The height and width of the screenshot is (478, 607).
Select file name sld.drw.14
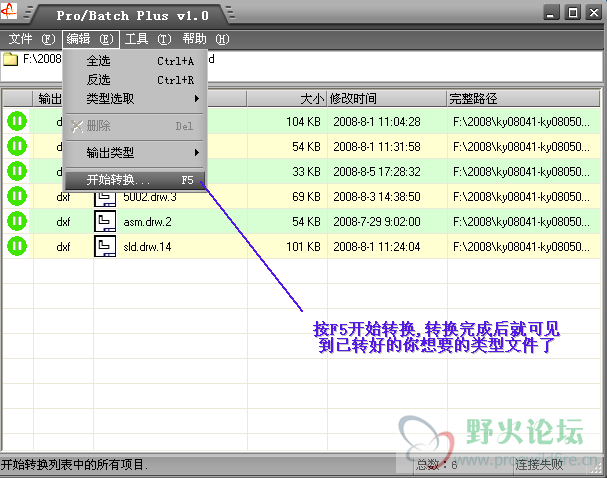[x=147, y=247]
